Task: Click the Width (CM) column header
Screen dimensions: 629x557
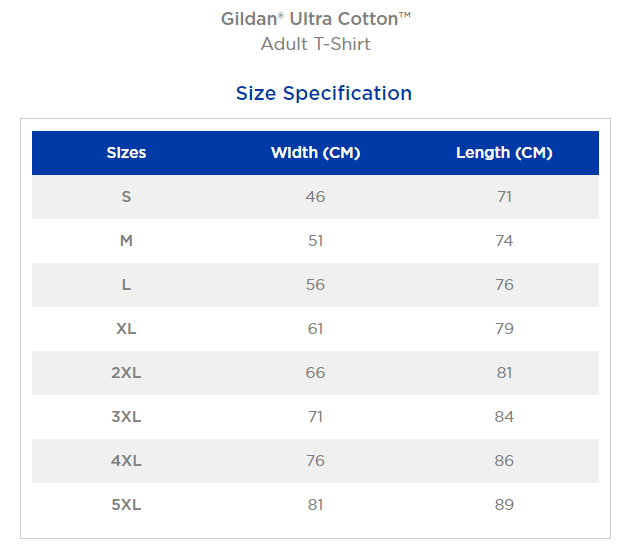Action: 315,153
